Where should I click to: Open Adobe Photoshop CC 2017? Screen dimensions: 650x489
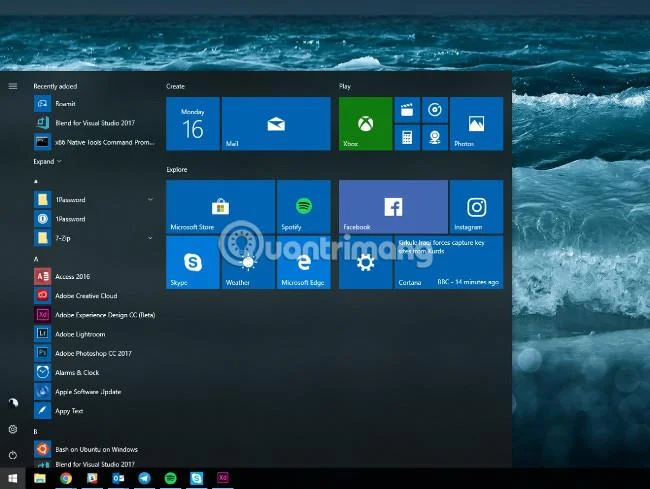point(95,353)
